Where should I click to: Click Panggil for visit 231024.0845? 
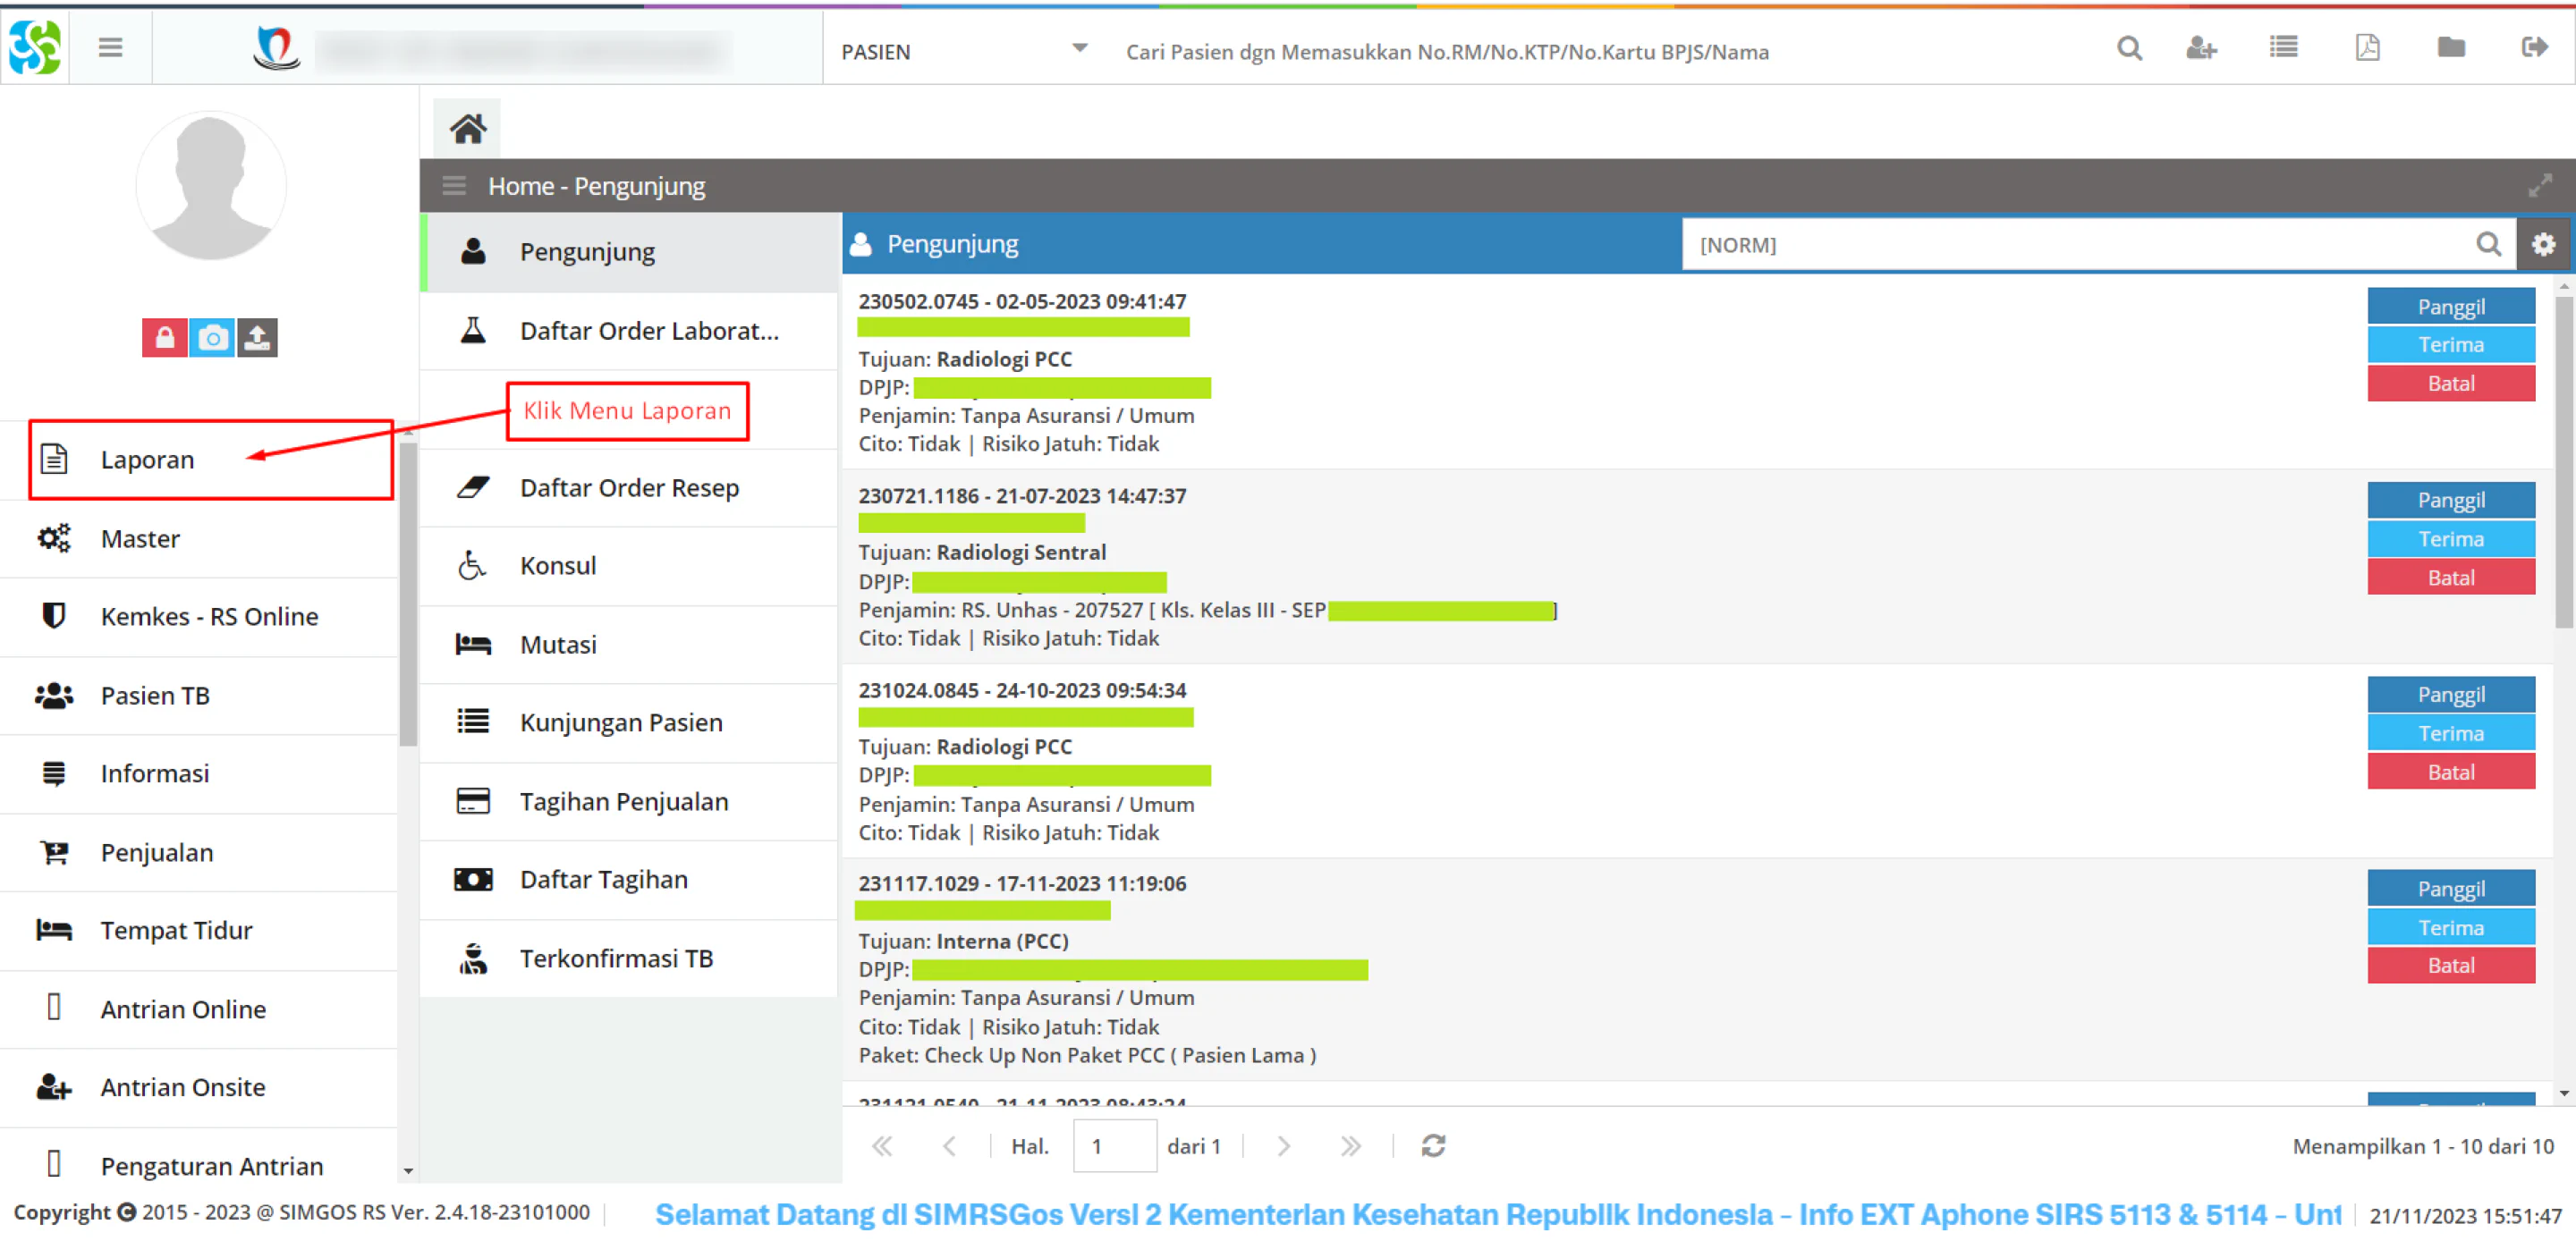[2451, 695]
